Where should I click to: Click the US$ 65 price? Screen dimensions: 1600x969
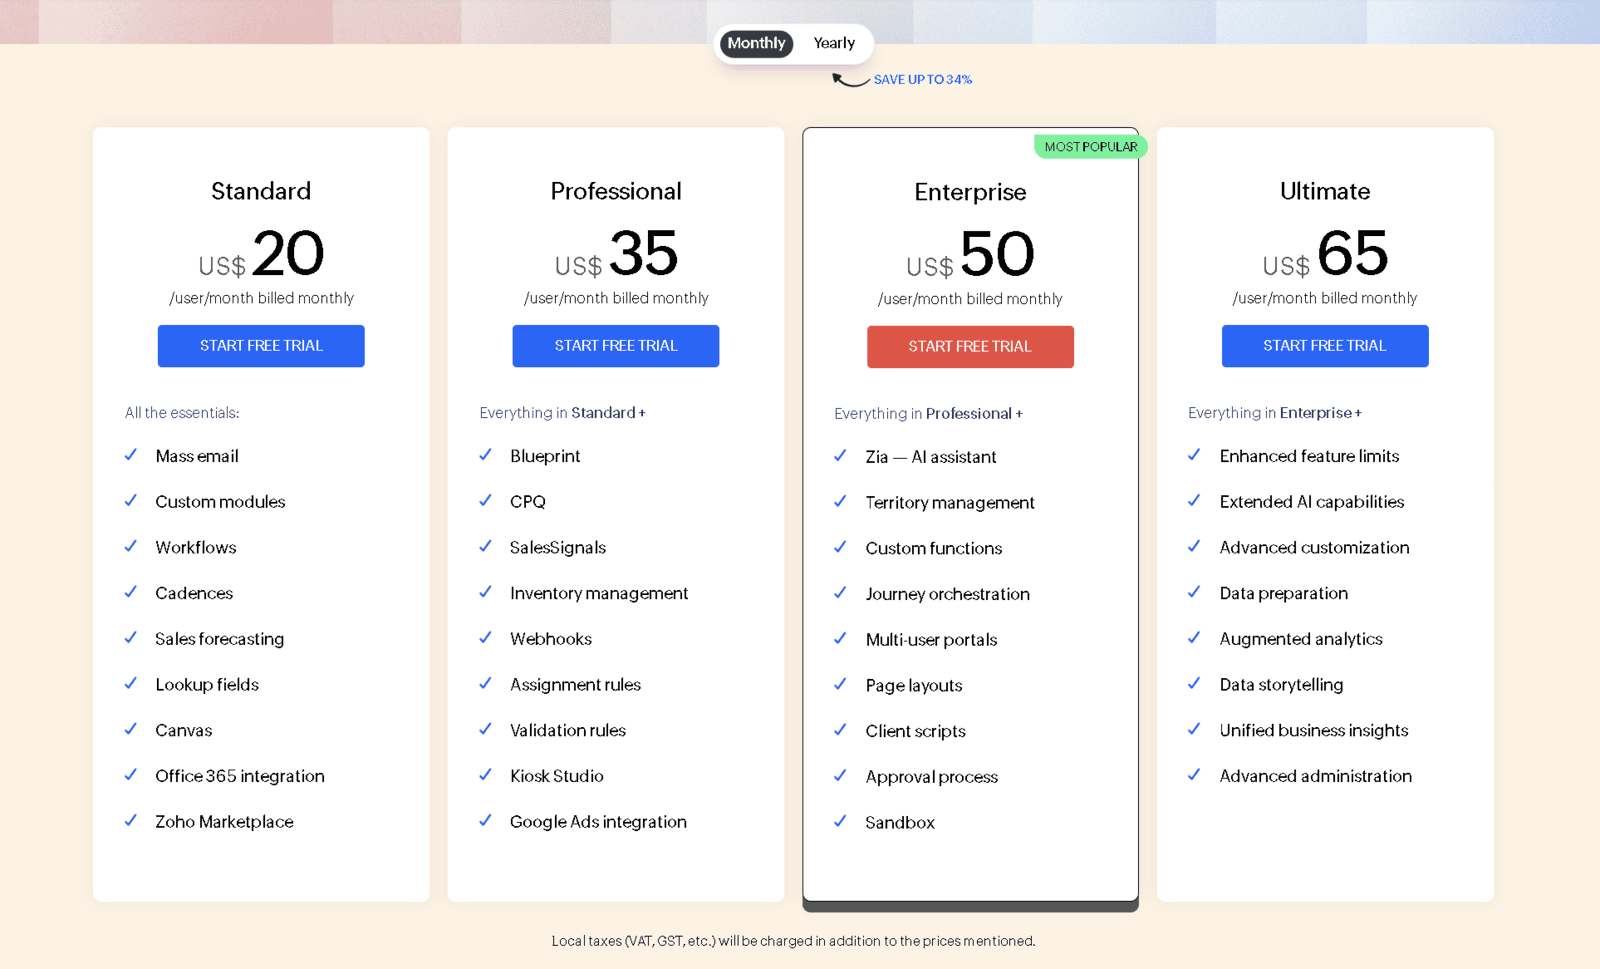pos(1325,254)
